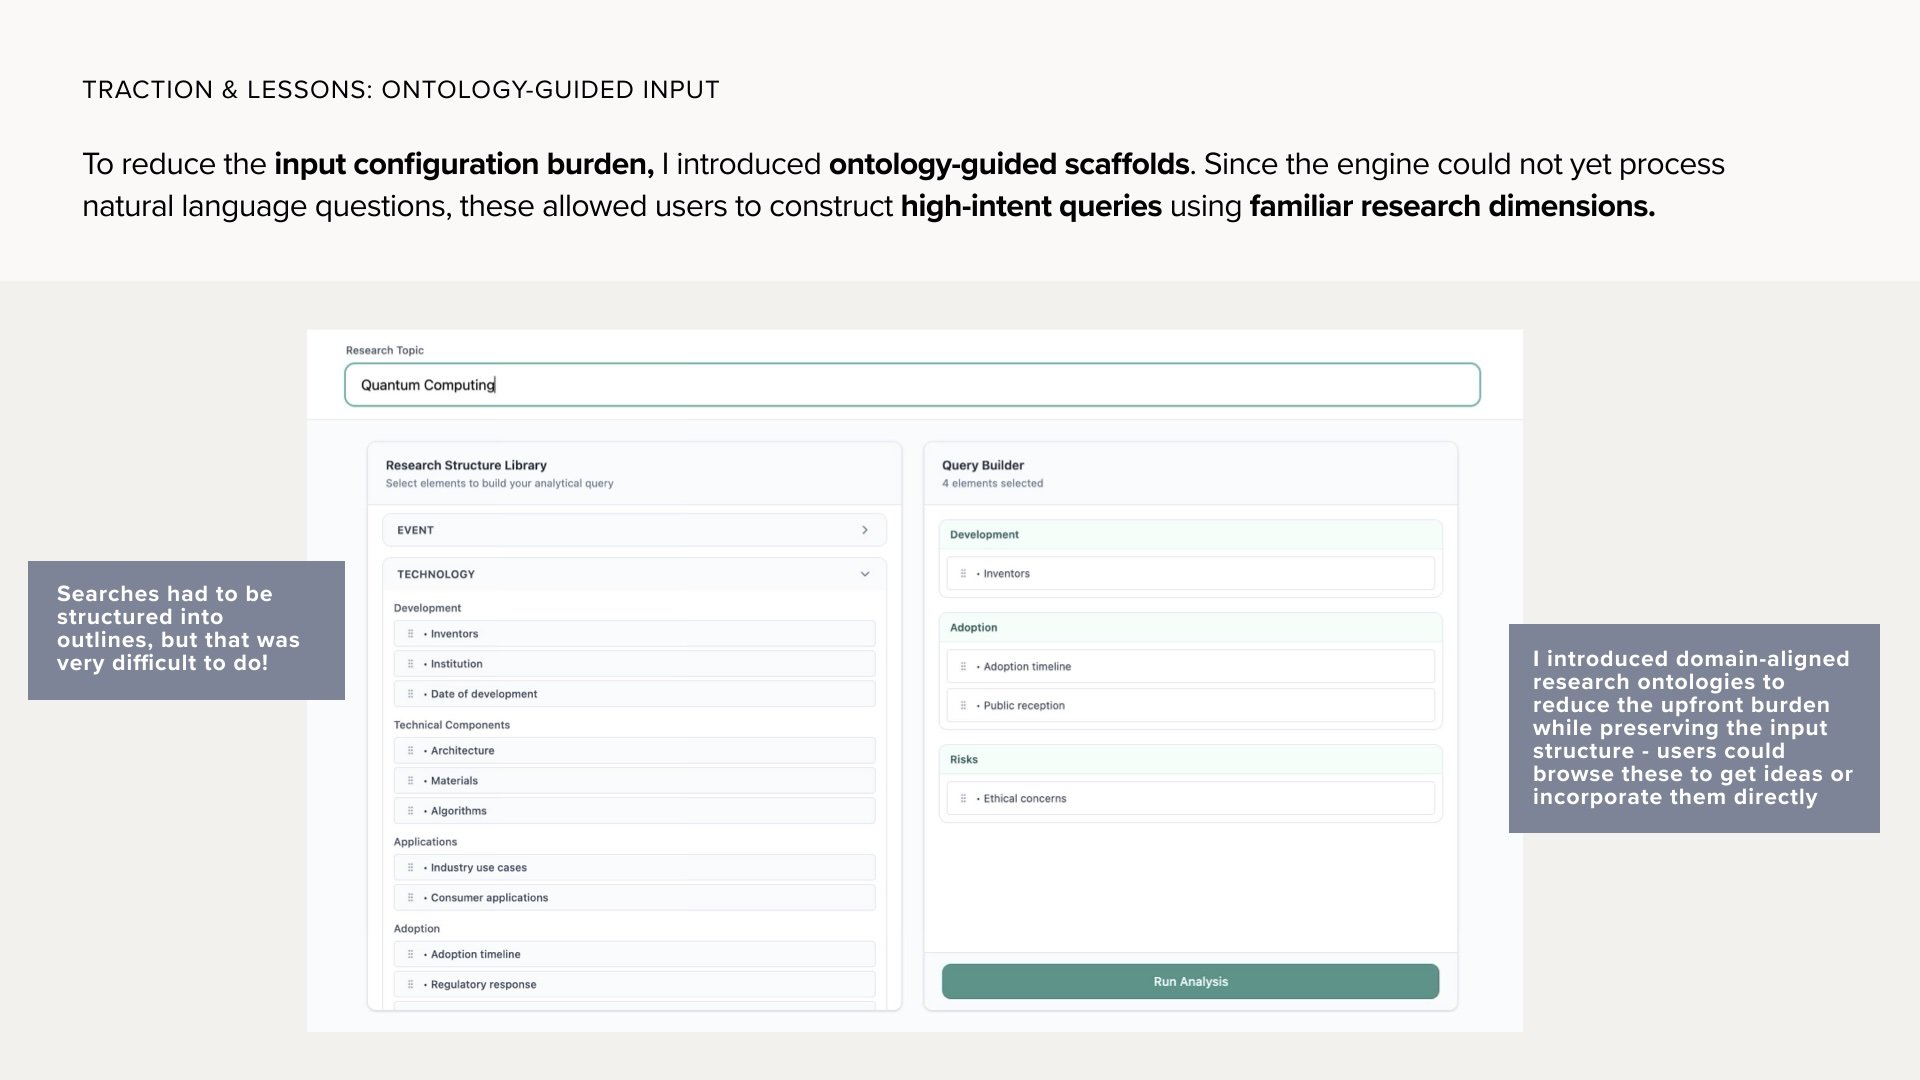1920x1080 pixels.
Task: Click drag handle icon beside Institution item
Action: (410, 664)
